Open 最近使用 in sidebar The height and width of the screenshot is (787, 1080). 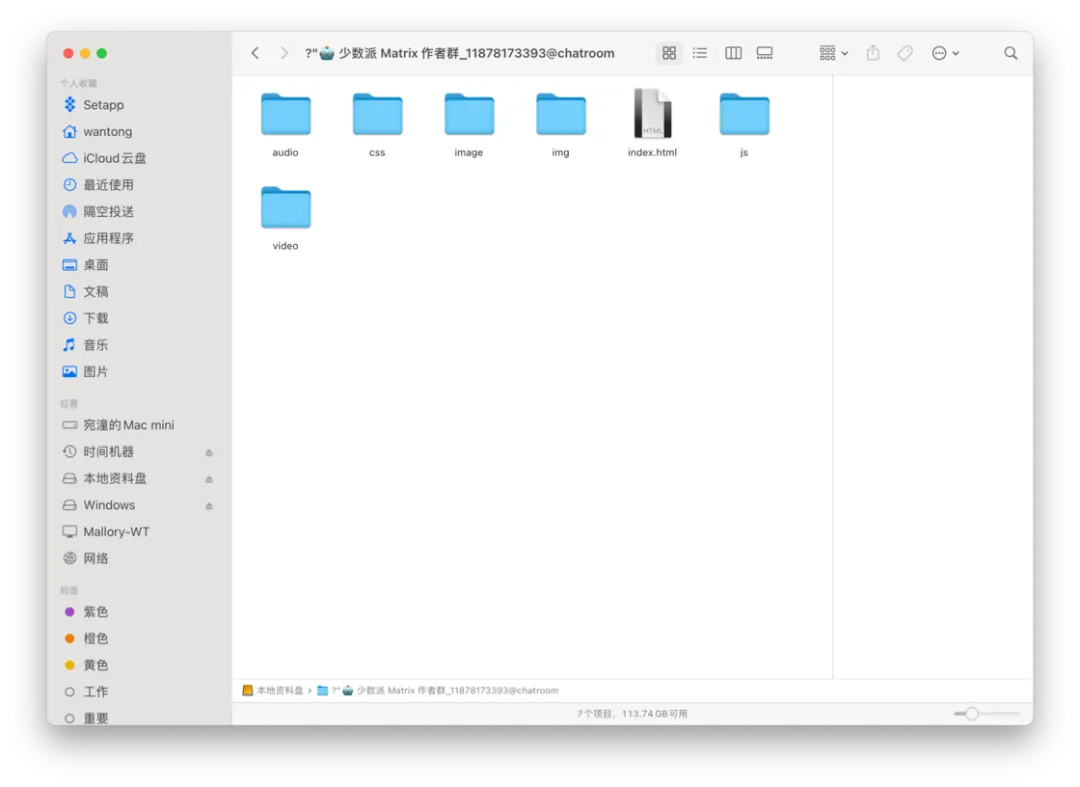tap(138, 185)
